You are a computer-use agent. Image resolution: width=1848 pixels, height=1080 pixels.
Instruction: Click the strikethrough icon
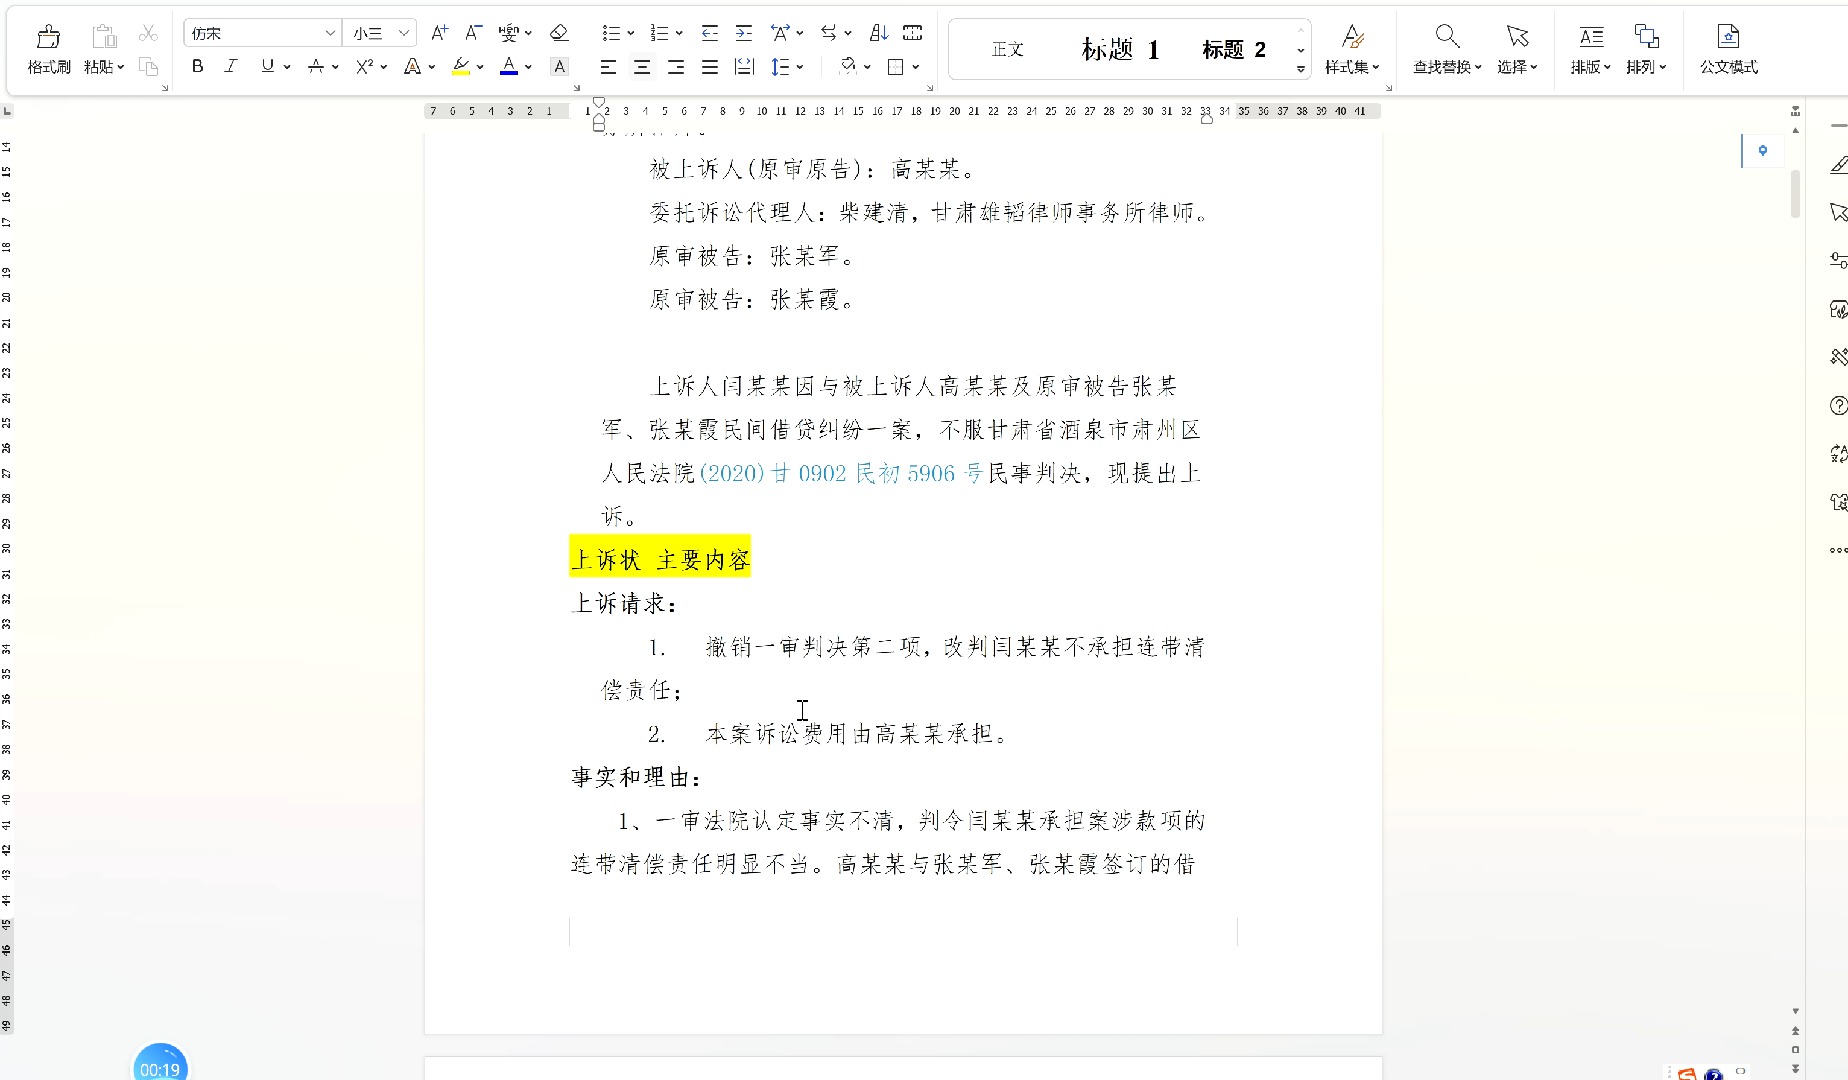[x=316, y=67]
